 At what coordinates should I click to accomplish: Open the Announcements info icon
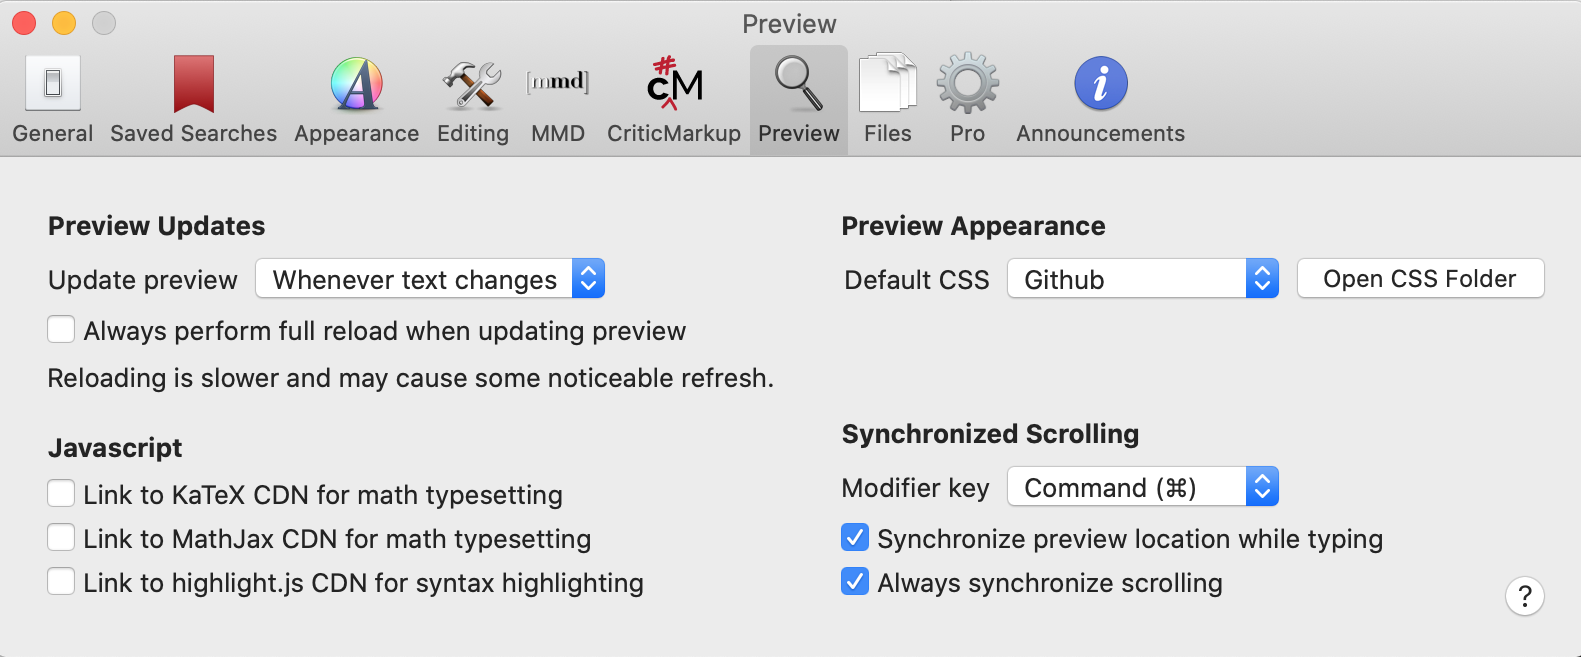pyautogui.click(x=1100, y=84)
